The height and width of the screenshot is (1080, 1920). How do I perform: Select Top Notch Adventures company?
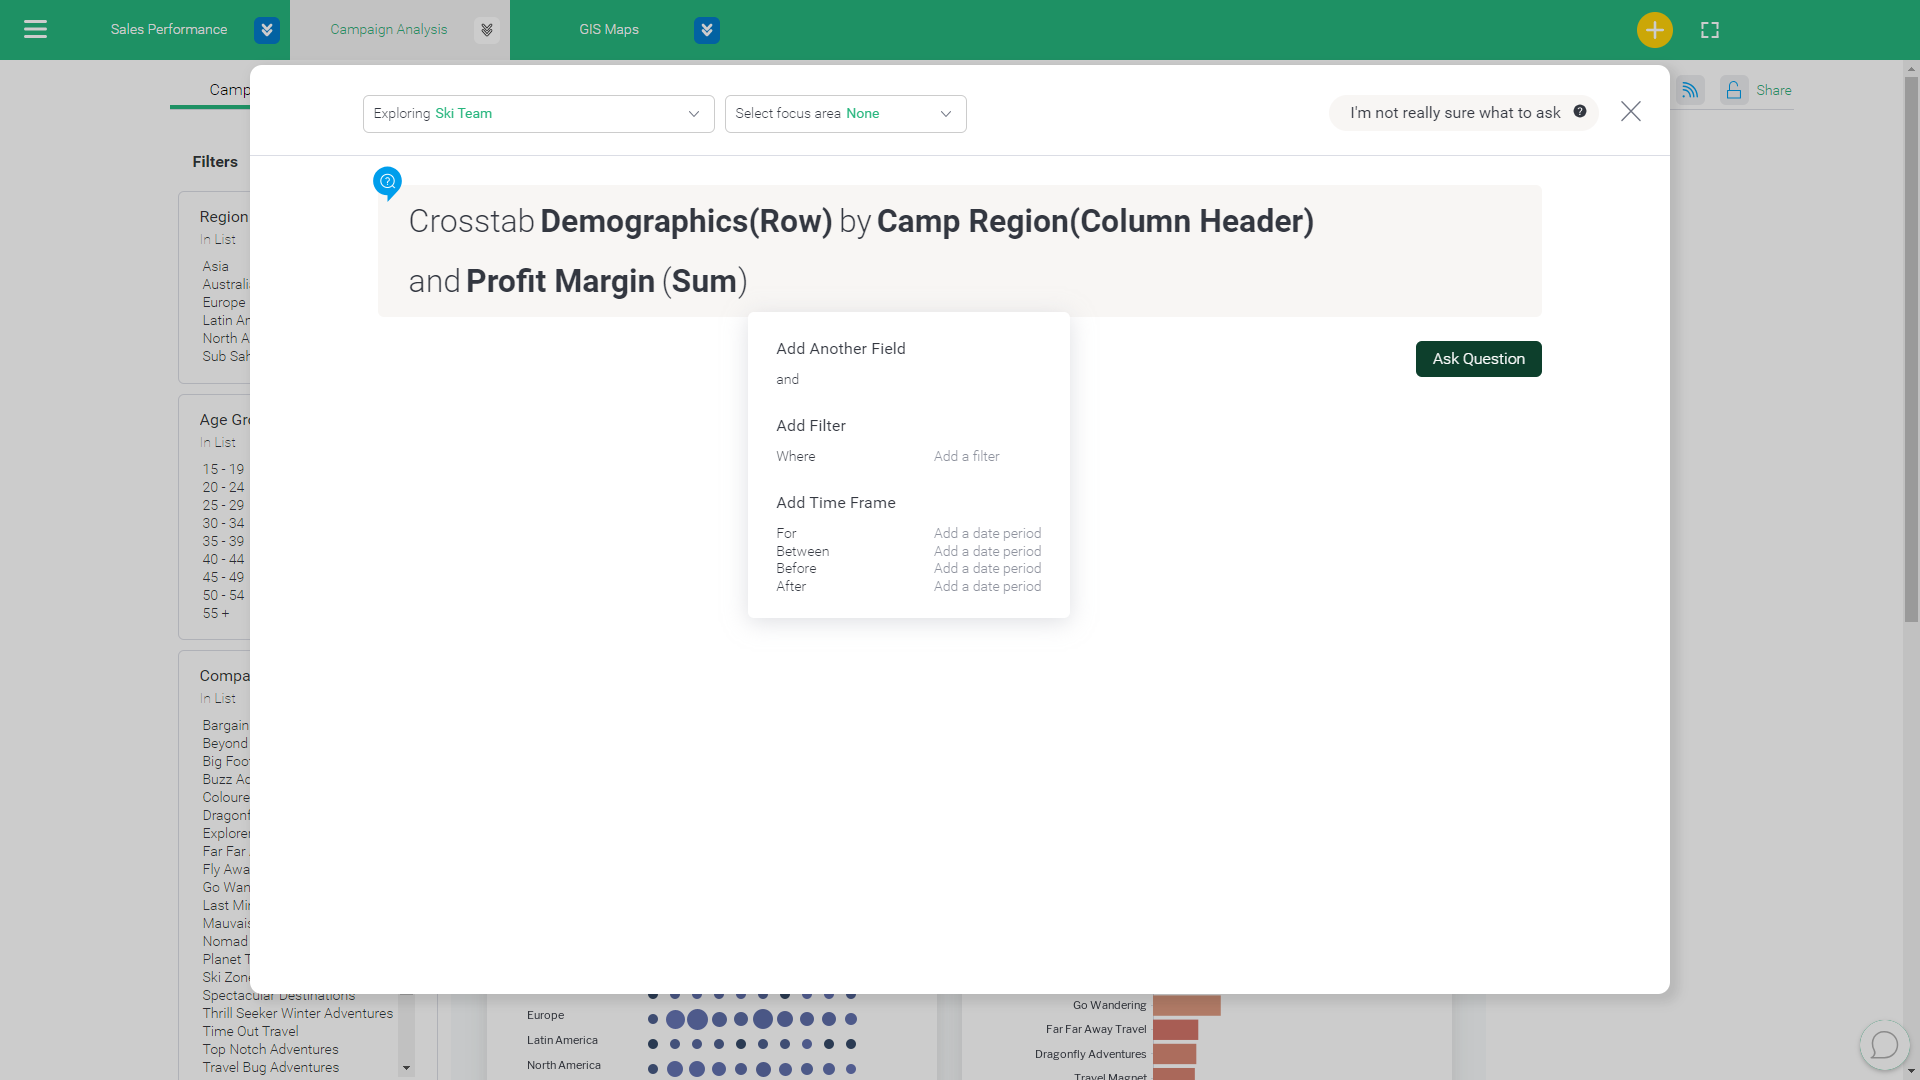(x=270, y=1049)
